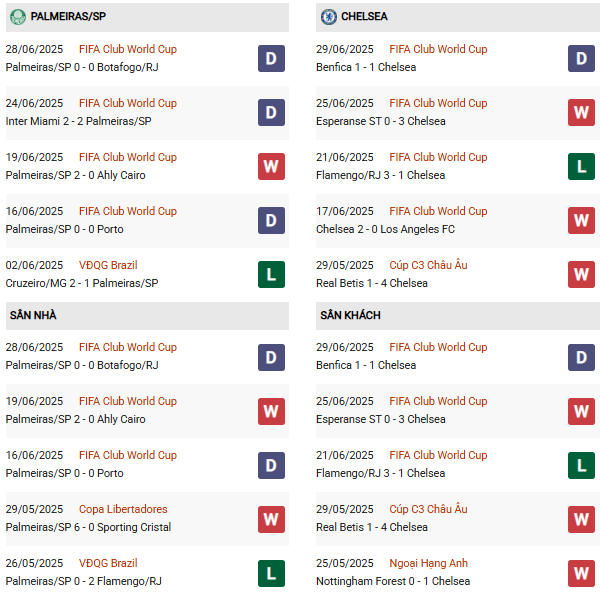Open the SÂN KHÁCH section heading

point(350,315)
